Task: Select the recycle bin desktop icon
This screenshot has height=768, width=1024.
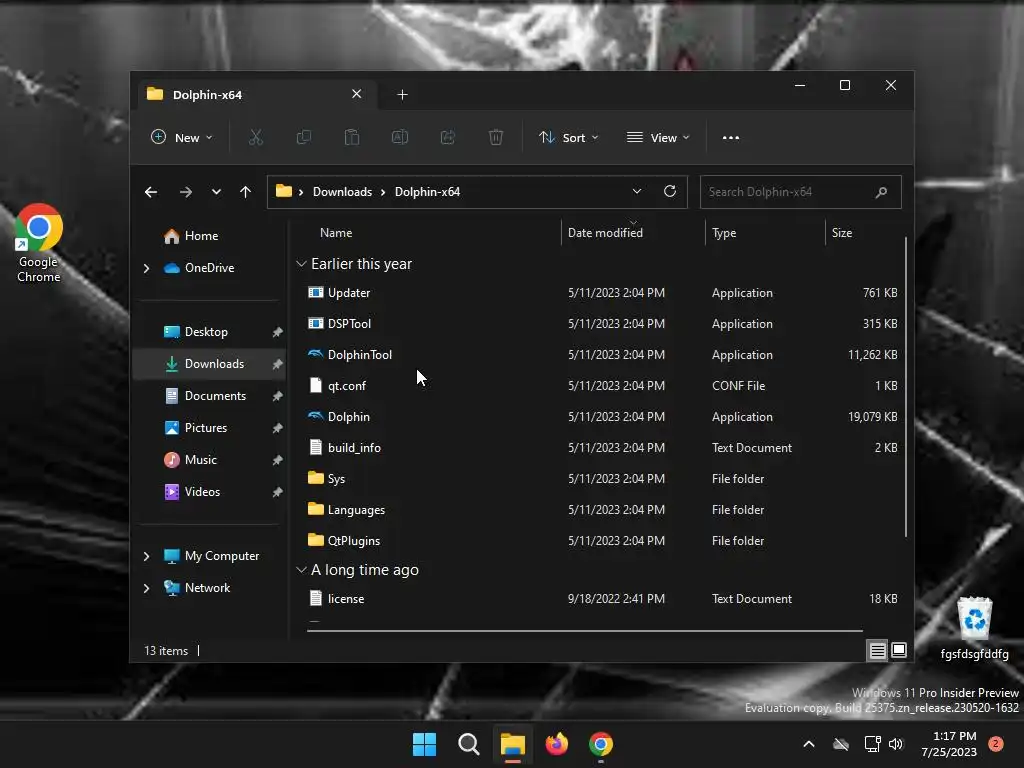Action: click(x=974, y=628)
